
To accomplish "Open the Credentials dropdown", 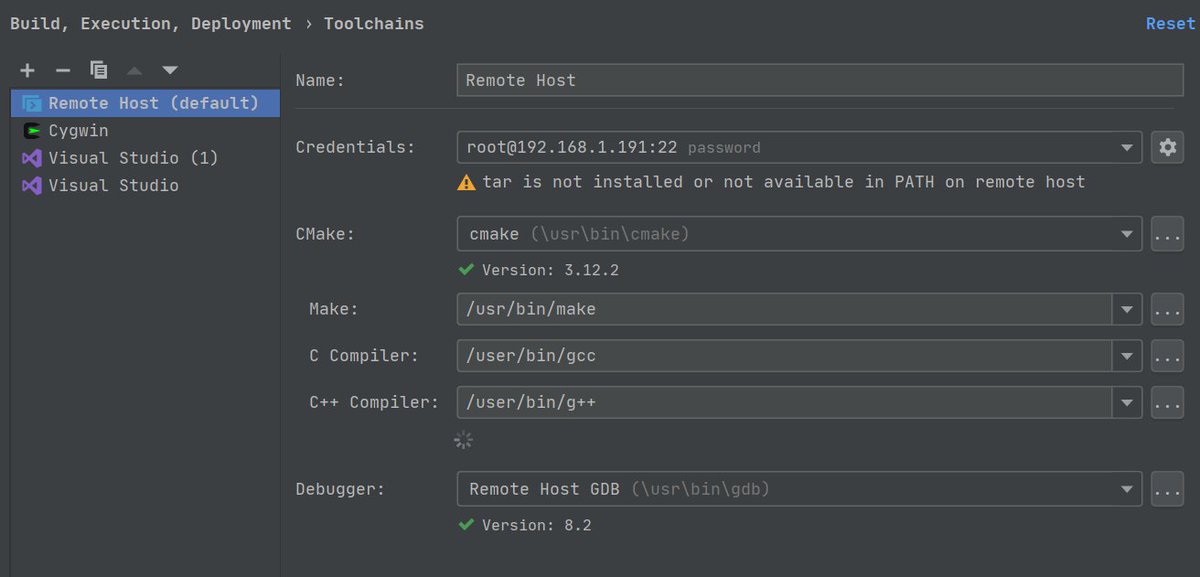I will (799, 147).
